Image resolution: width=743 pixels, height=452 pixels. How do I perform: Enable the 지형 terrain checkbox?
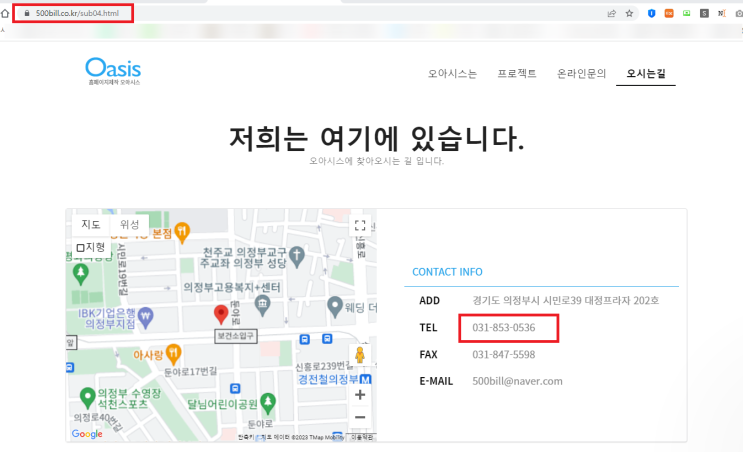point(80,248)
